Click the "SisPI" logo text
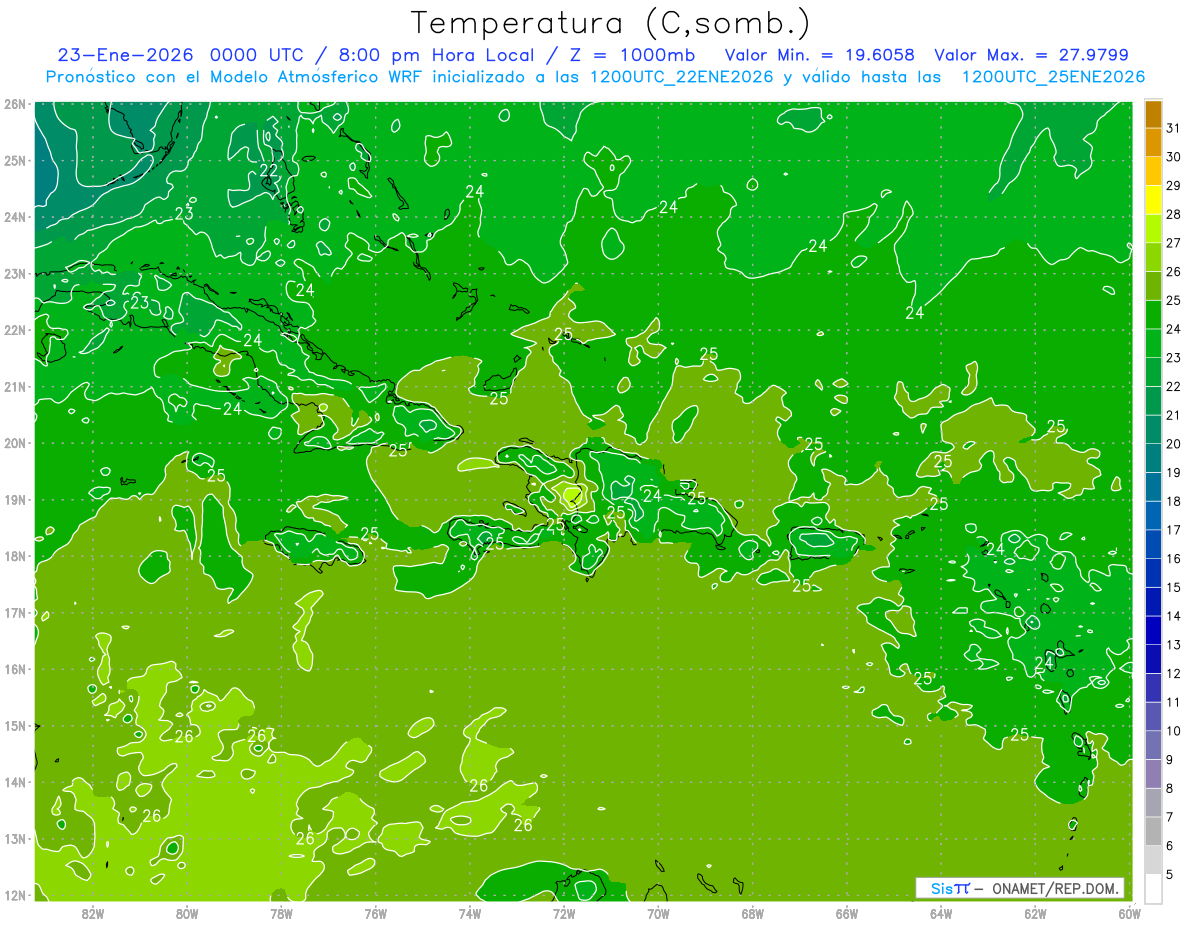The height and width of the screenshot is (927, 1200). 950,888
